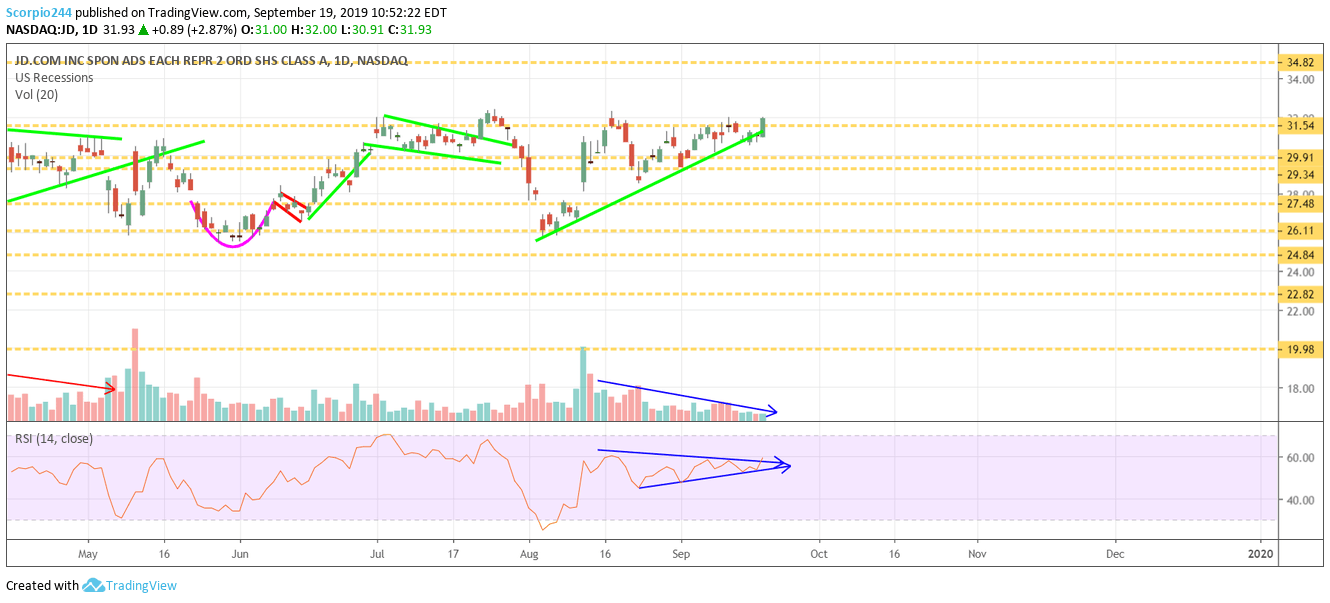Click the 34.82 price level label
This screenshot has height=603, width=1330.
pyautogui.click(x=1299, y=62)
